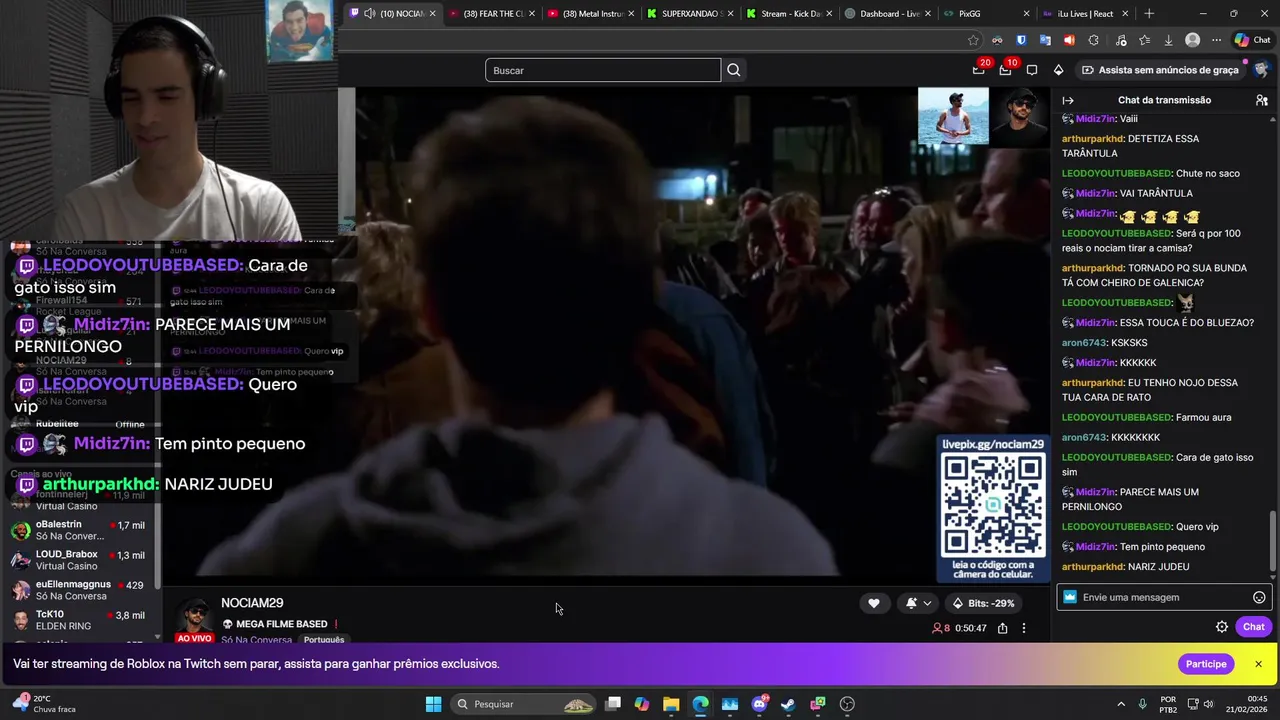Open the chat community users icon

click(1262, 100)
